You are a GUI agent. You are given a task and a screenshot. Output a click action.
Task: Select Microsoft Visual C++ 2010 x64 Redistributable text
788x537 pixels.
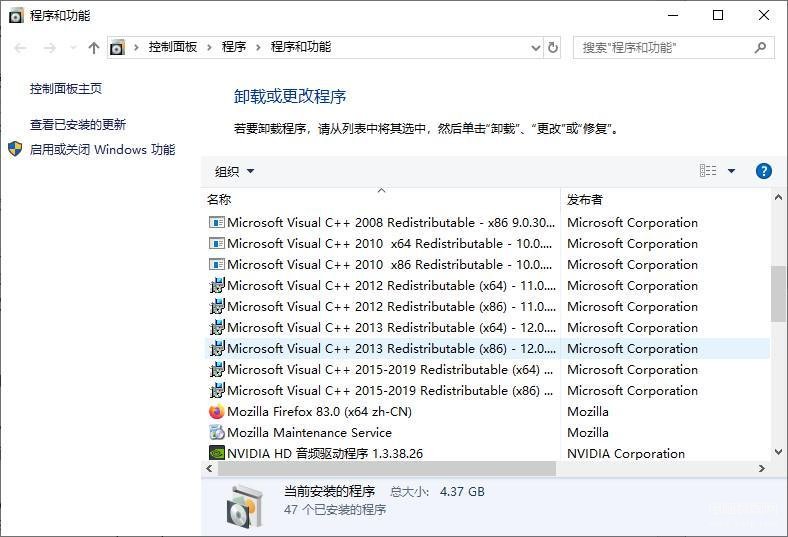[x=389, y=244]
